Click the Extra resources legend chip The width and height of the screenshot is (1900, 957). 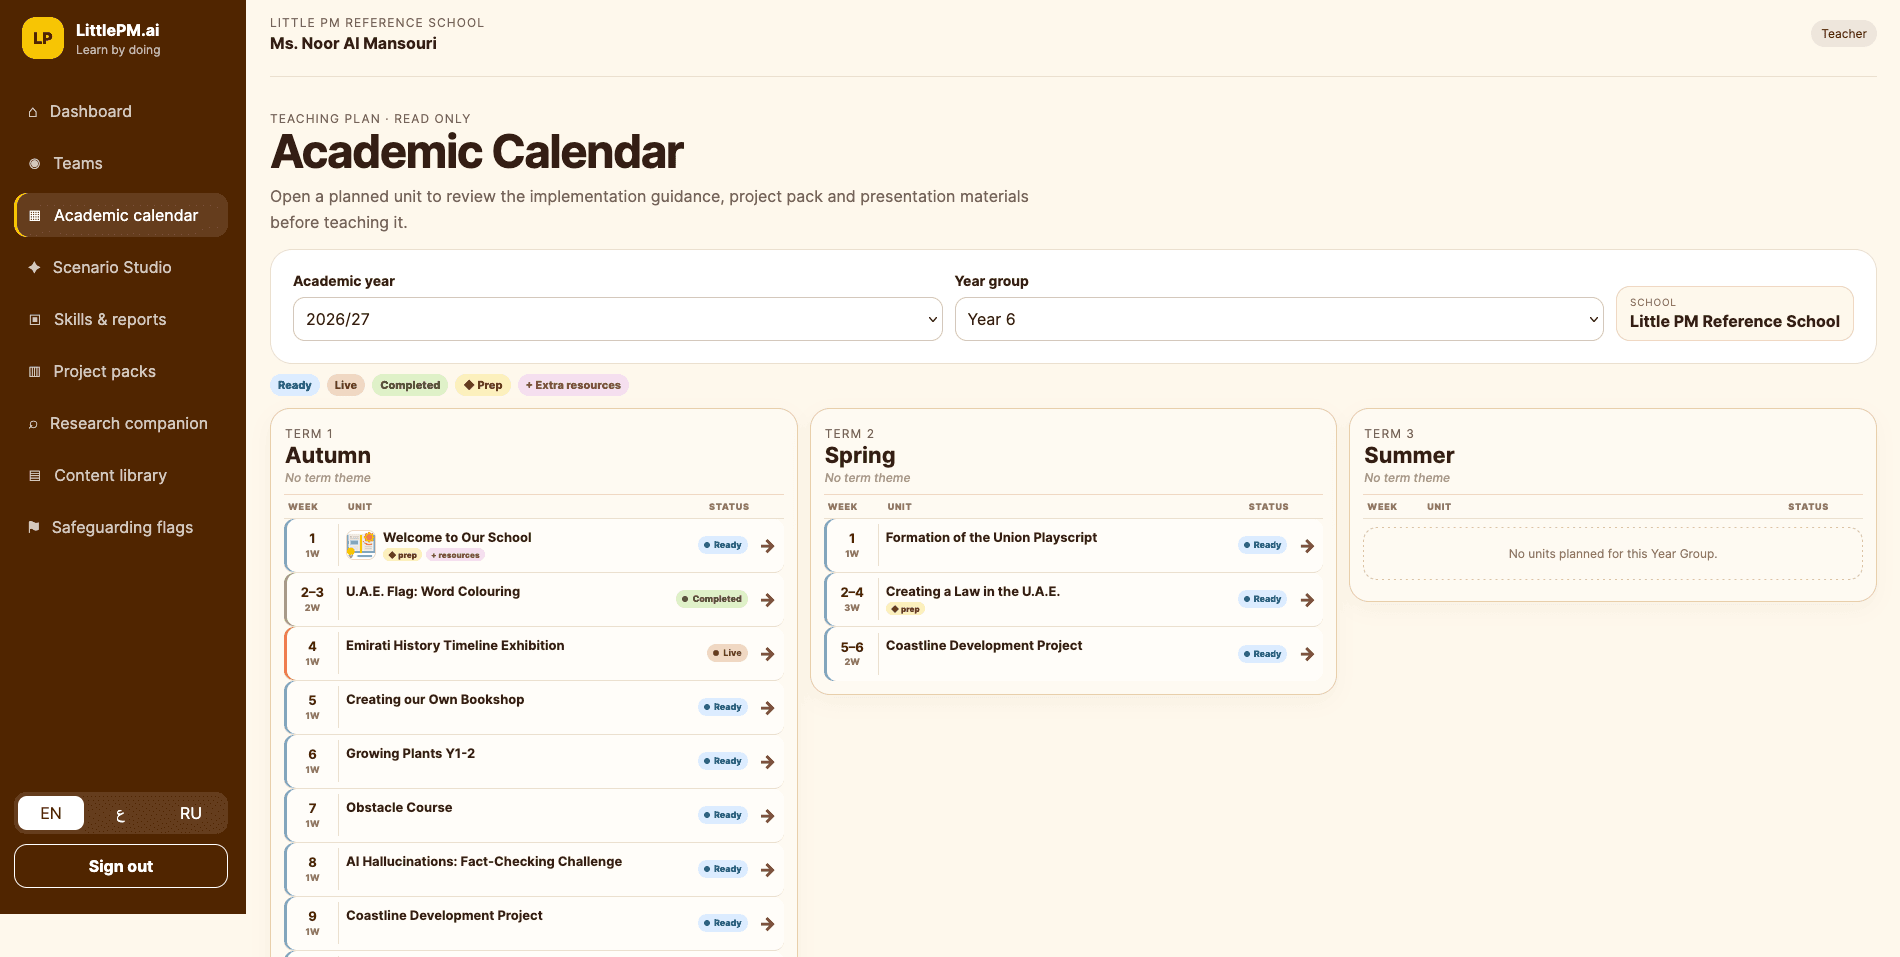[573, 385]
